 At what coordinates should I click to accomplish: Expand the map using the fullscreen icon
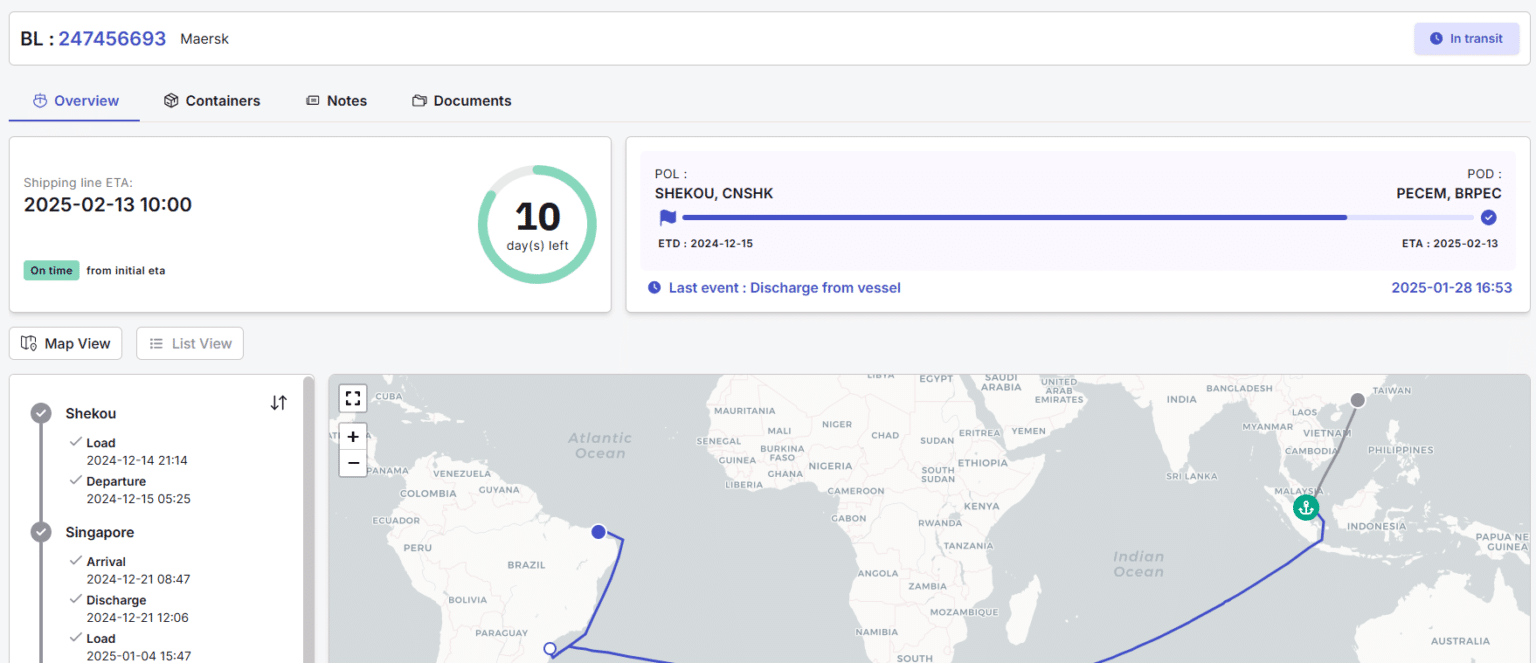click(x=352, y=398)
